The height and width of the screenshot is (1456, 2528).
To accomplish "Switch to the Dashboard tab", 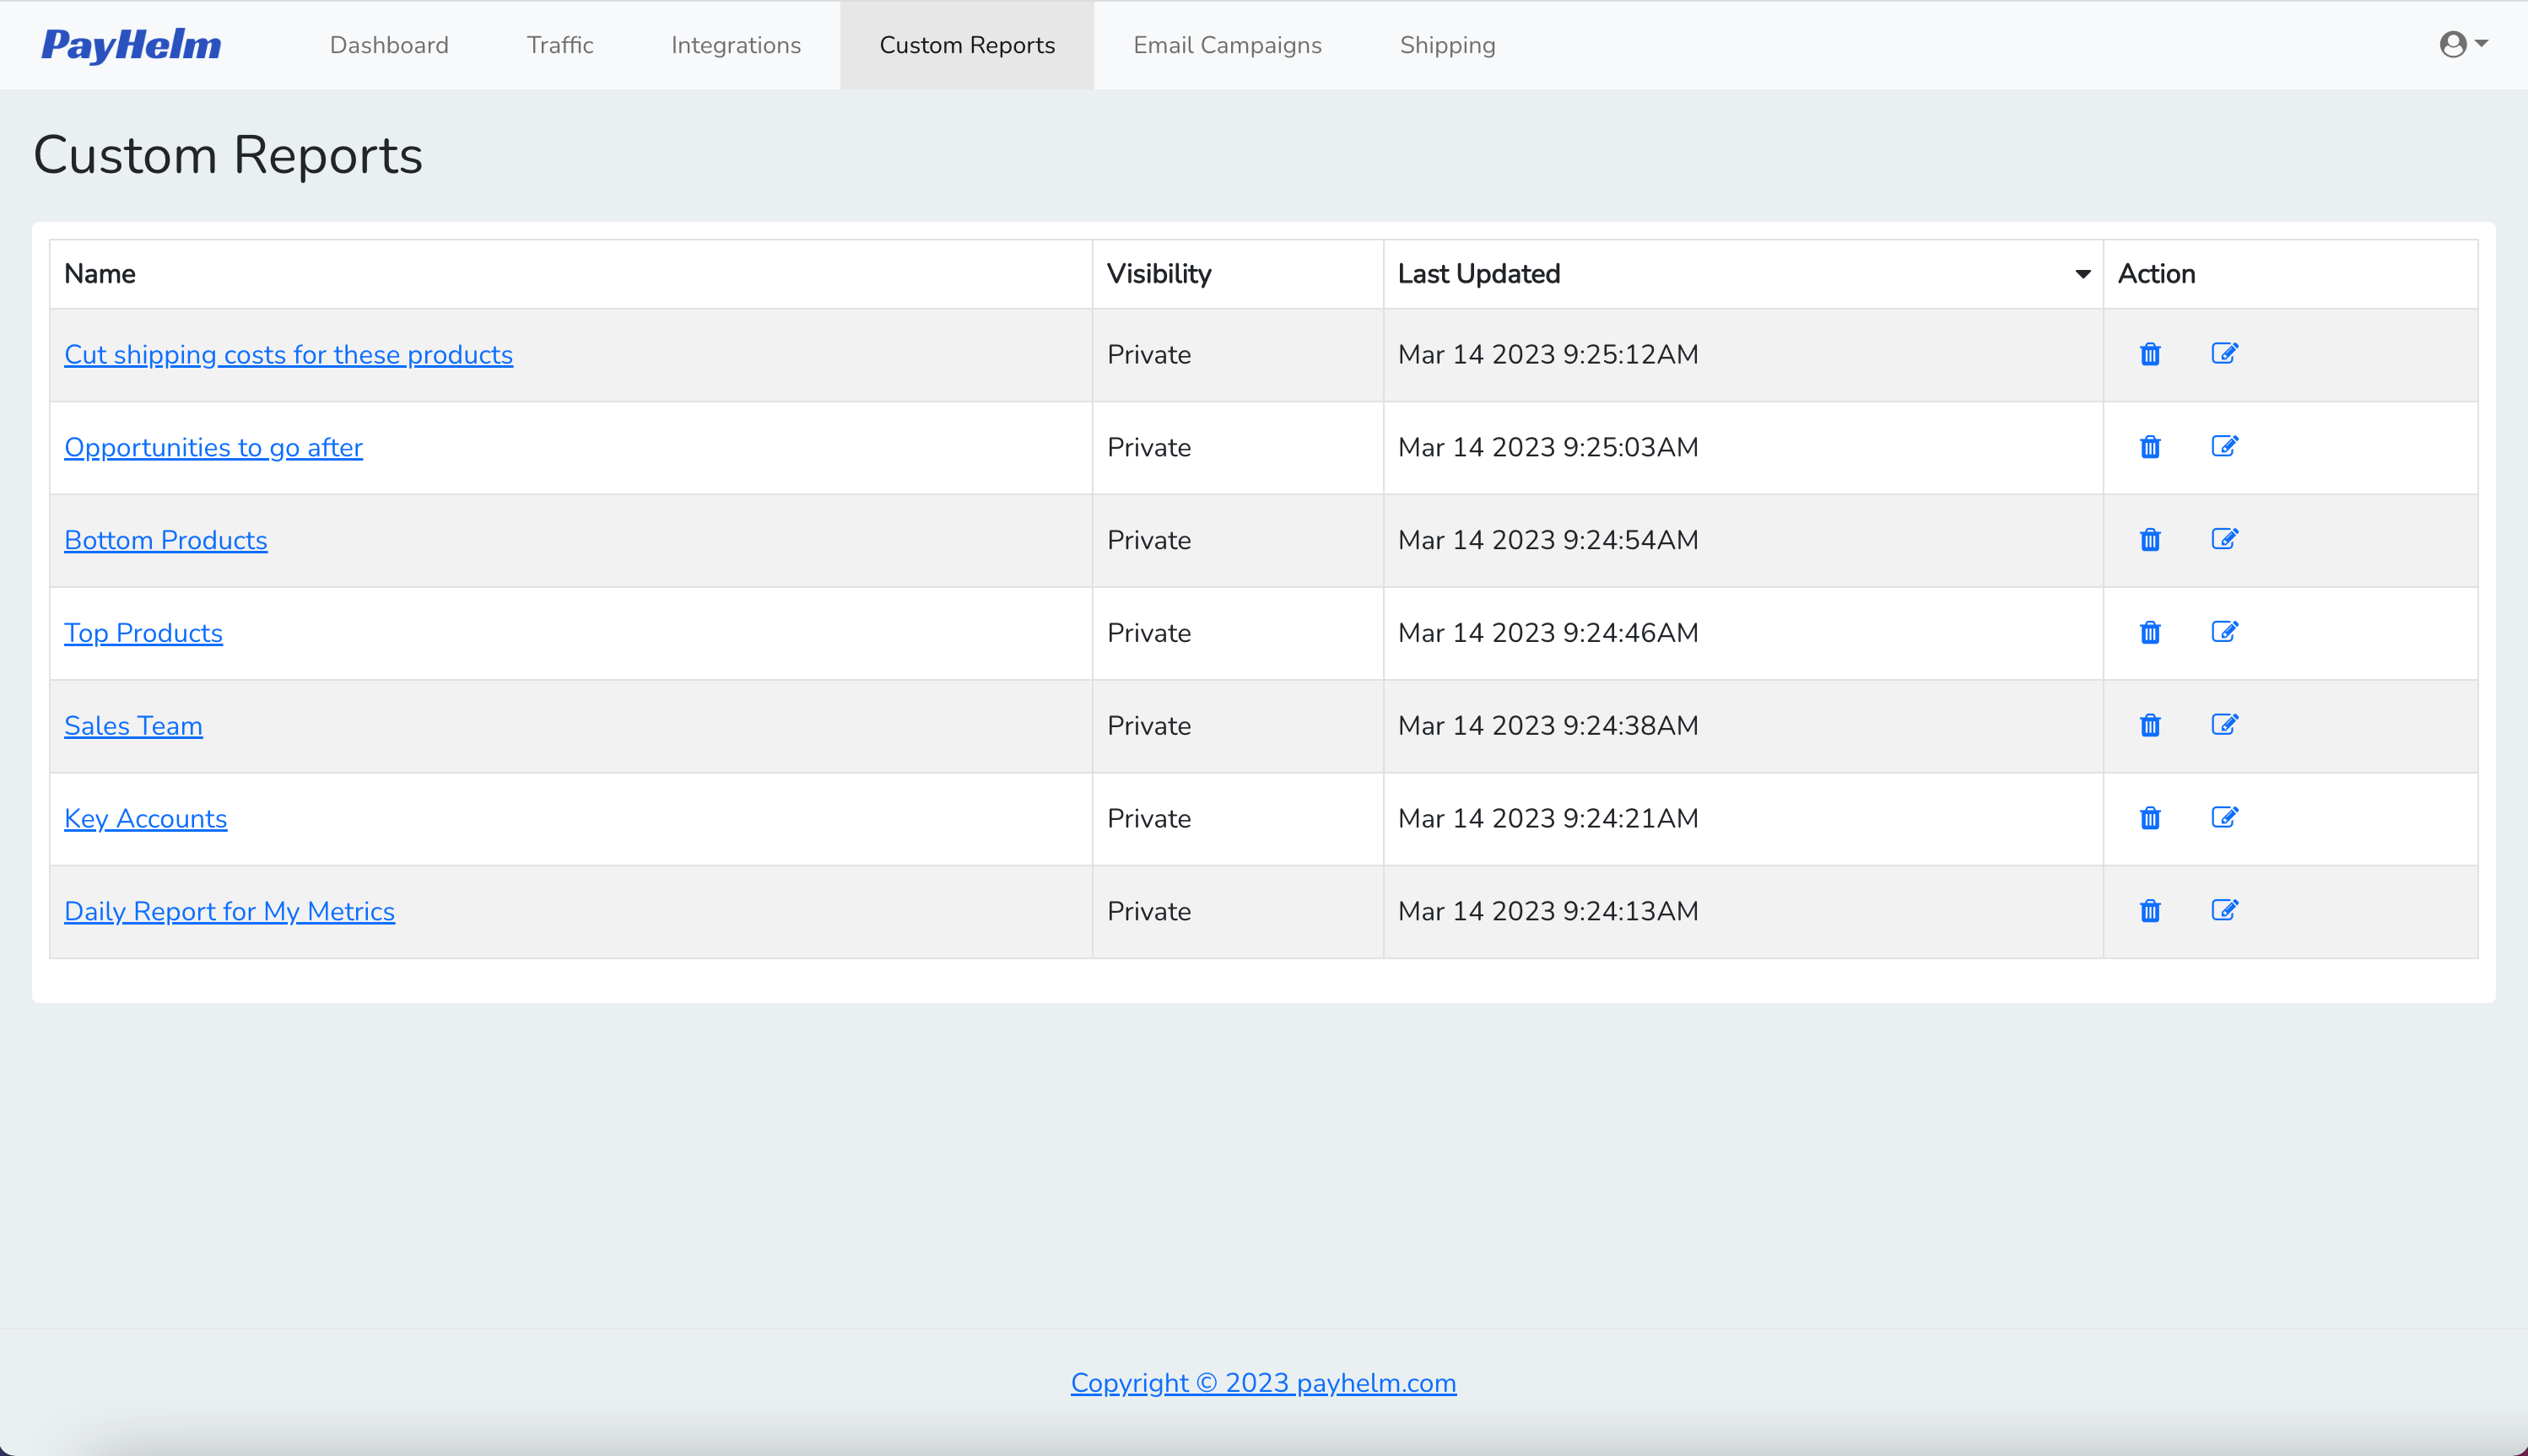I will click(389, 45).
